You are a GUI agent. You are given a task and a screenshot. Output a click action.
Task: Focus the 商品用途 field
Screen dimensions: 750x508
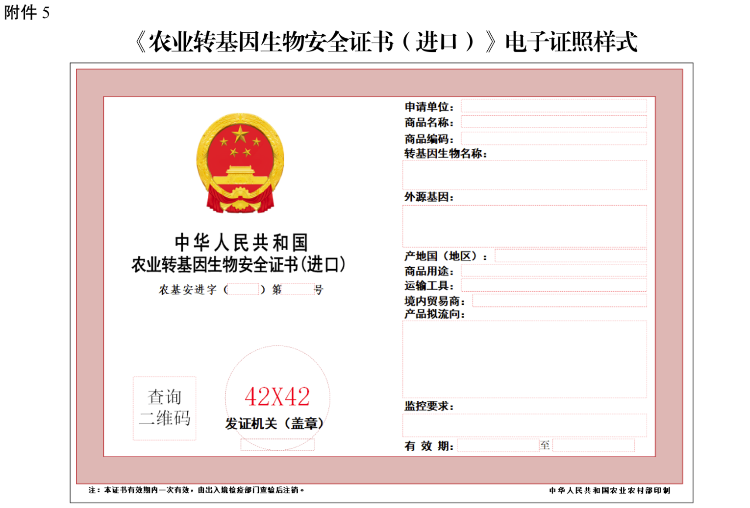(553, 271)
